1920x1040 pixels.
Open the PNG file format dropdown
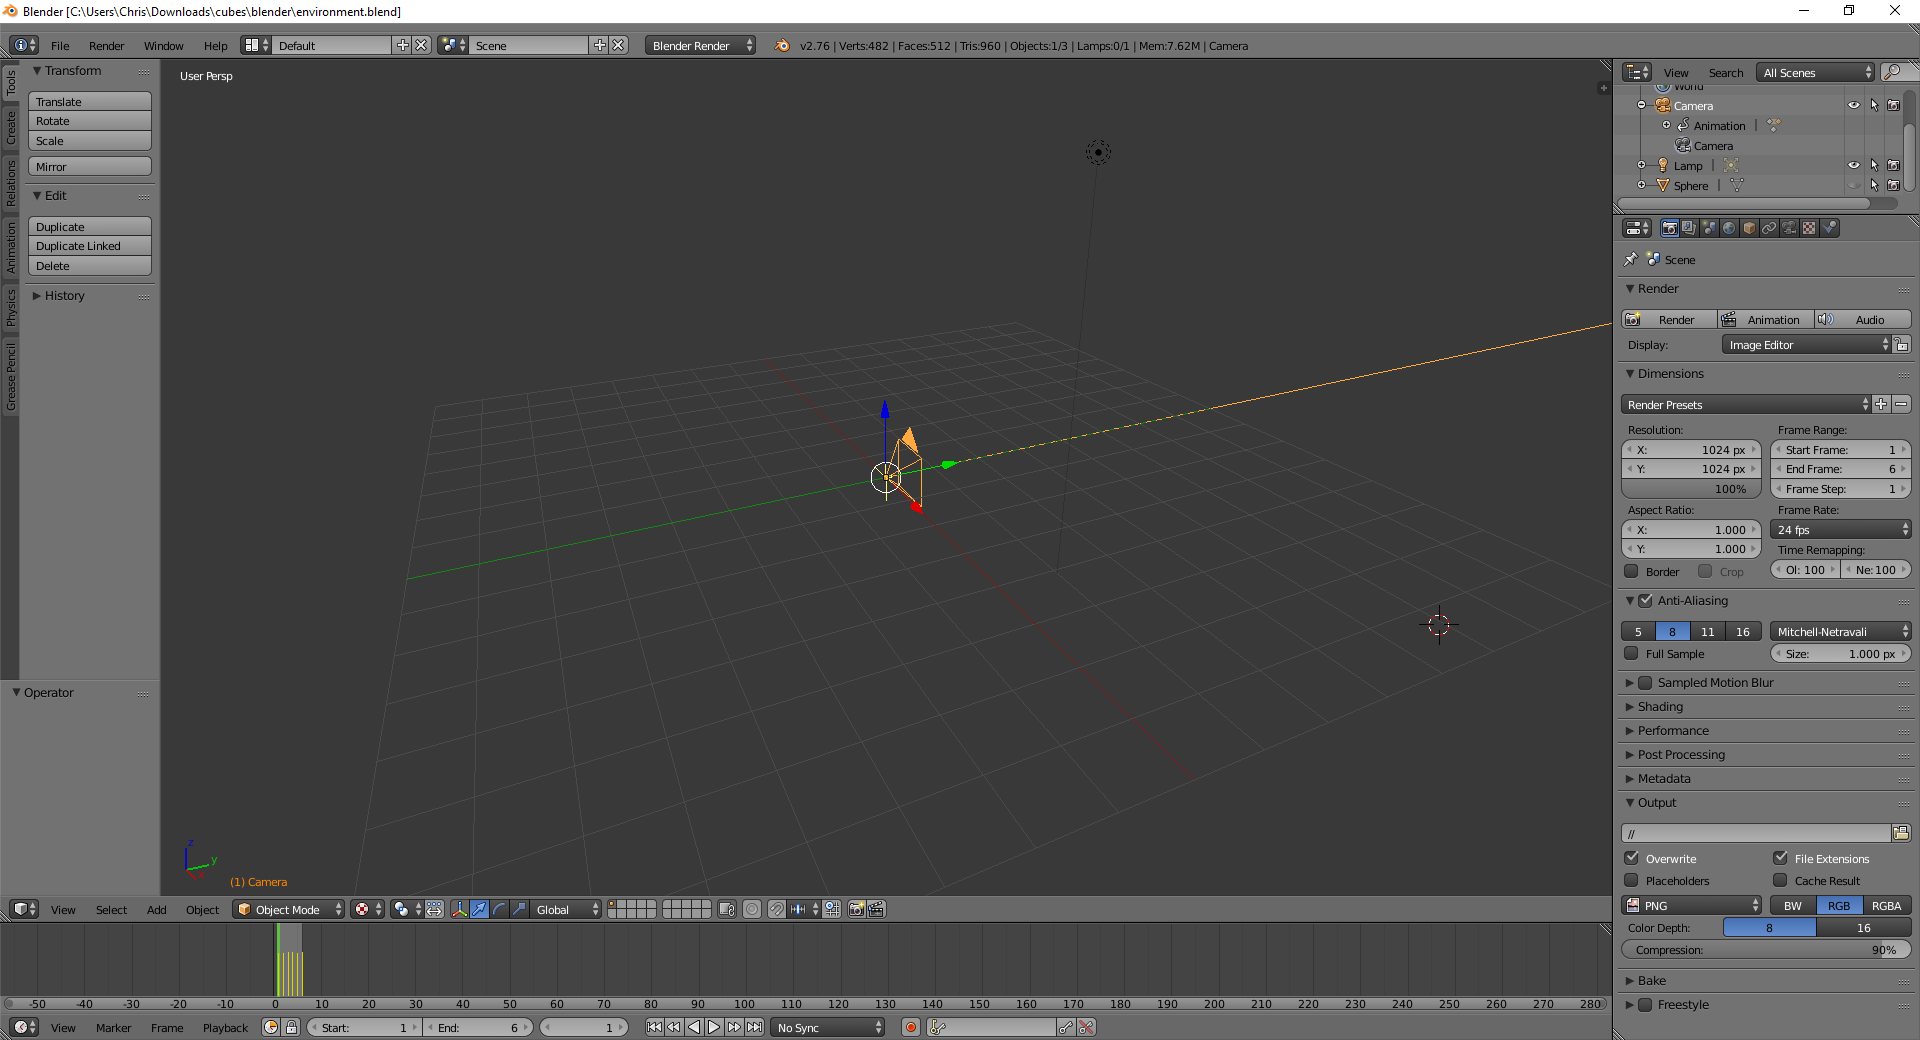[x=1691, y=906]
